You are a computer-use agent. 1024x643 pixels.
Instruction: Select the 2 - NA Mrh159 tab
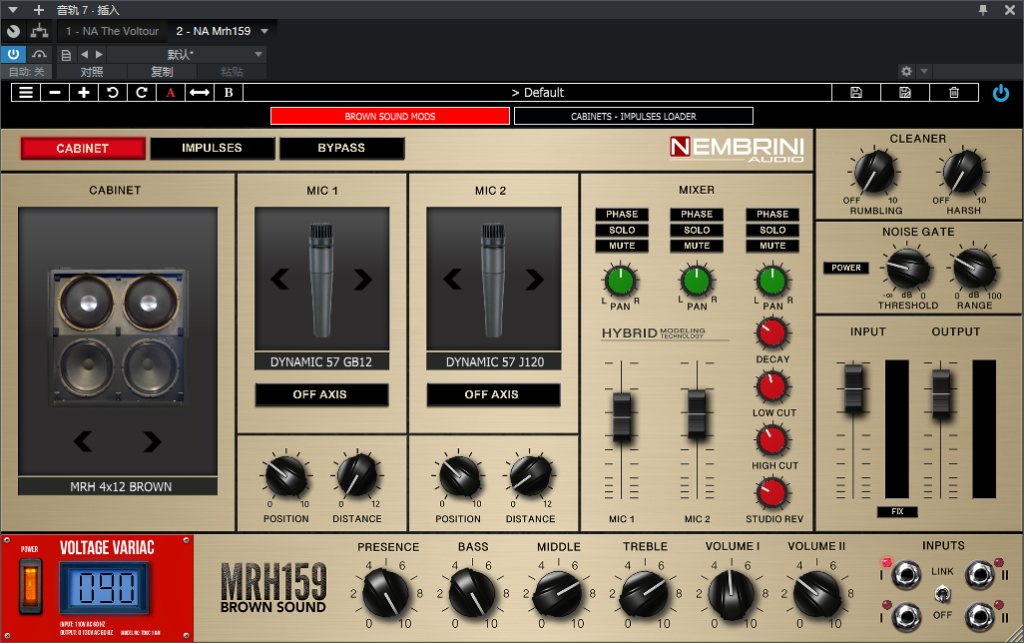click(214, 31)
